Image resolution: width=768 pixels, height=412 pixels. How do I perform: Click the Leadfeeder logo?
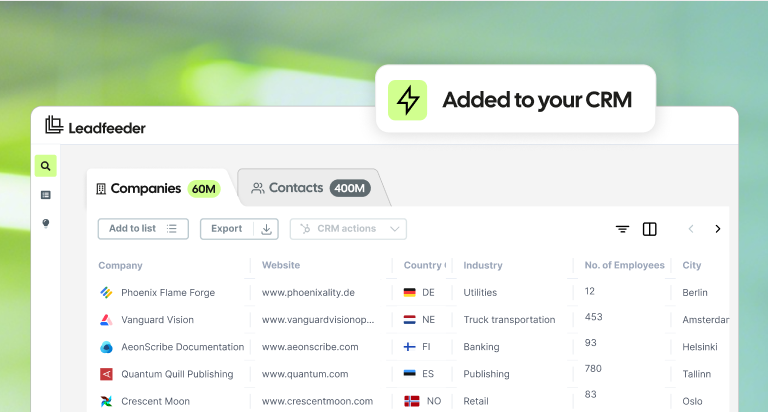tap(96, 126)
